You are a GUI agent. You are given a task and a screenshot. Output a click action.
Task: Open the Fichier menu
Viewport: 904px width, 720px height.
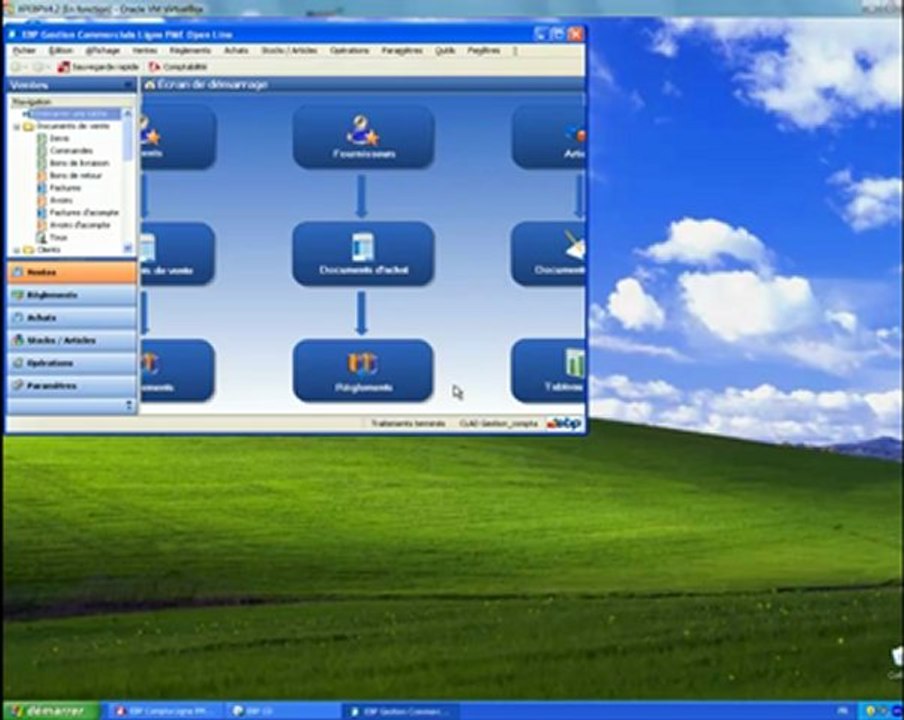click(24, 51)
